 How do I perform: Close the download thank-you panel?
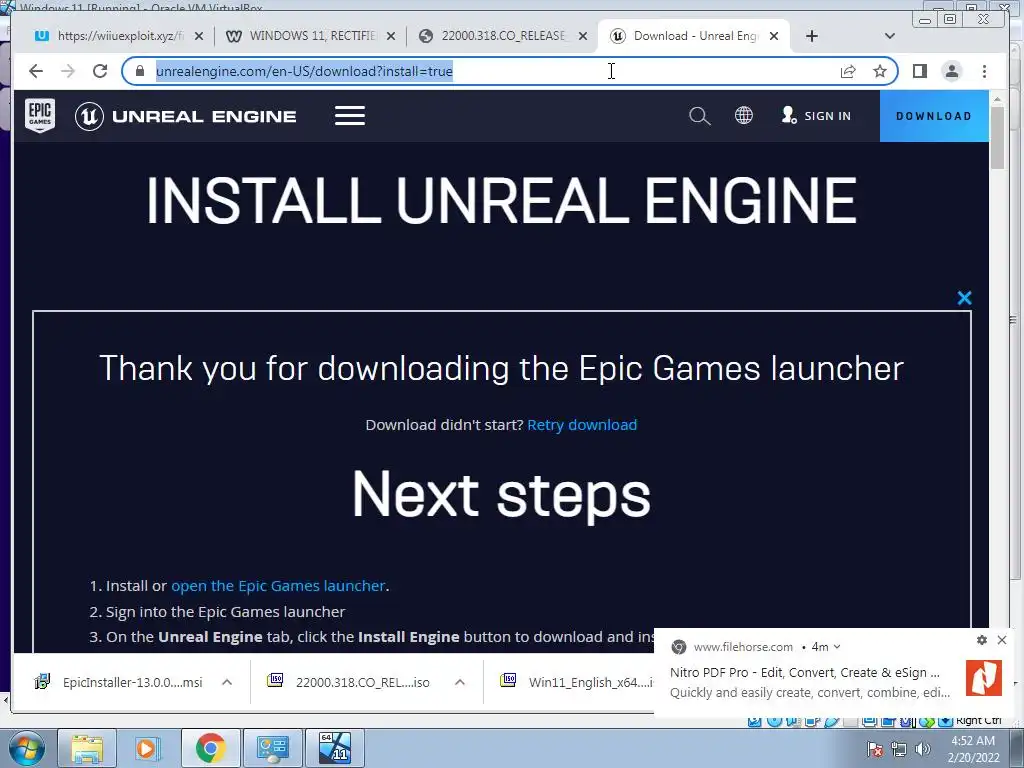[x=964, y=298]
